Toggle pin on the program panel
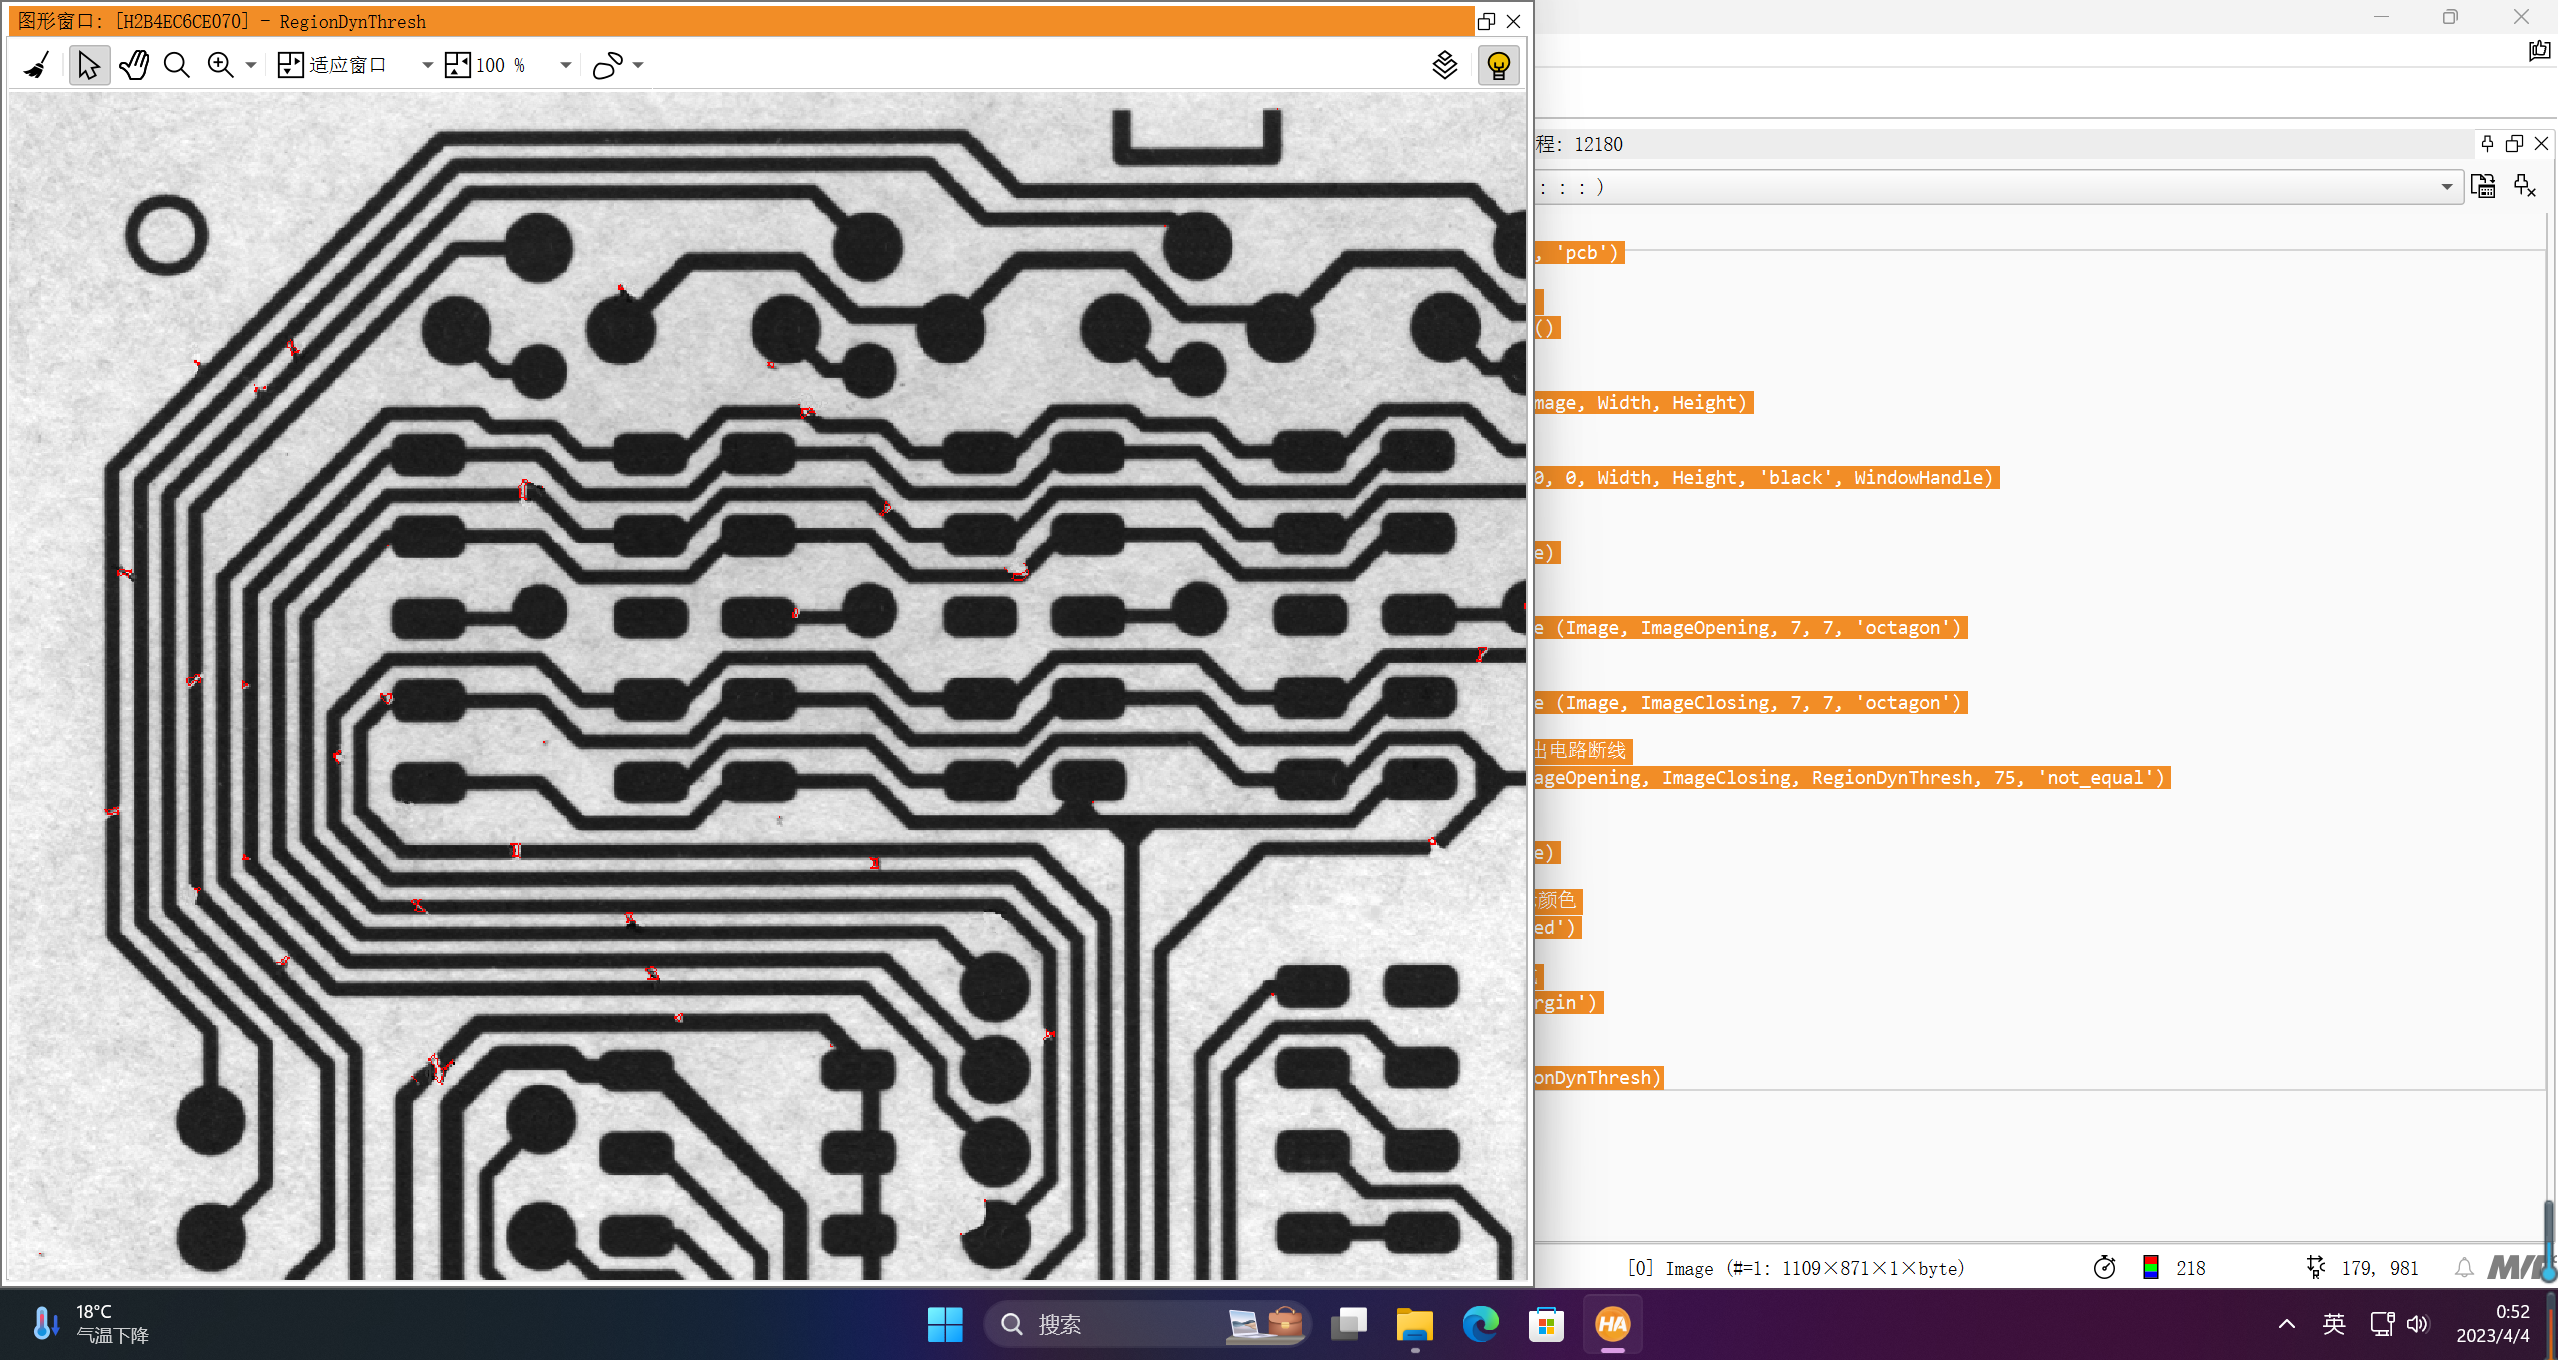This screenshot has height=1360, width=2558. [2487, 144]
